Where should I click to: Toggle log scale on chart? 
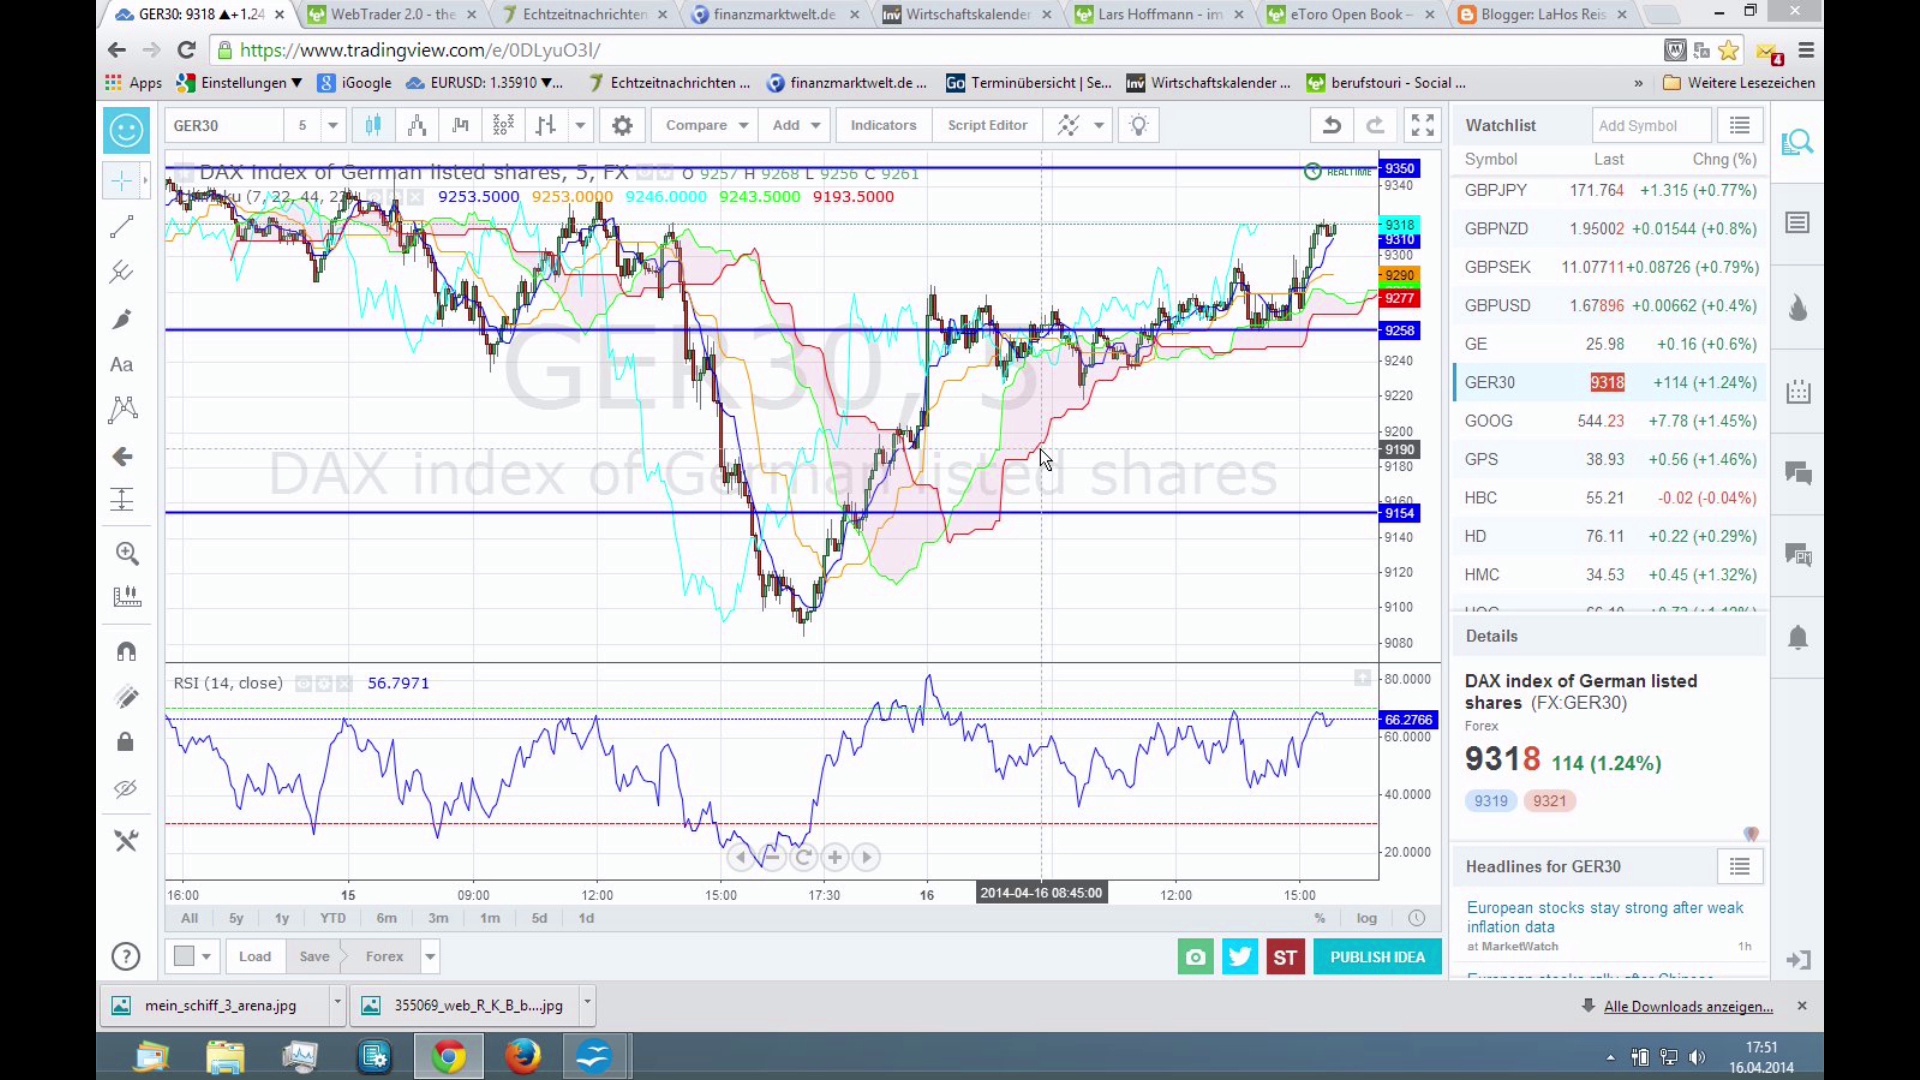[1366, 918]
